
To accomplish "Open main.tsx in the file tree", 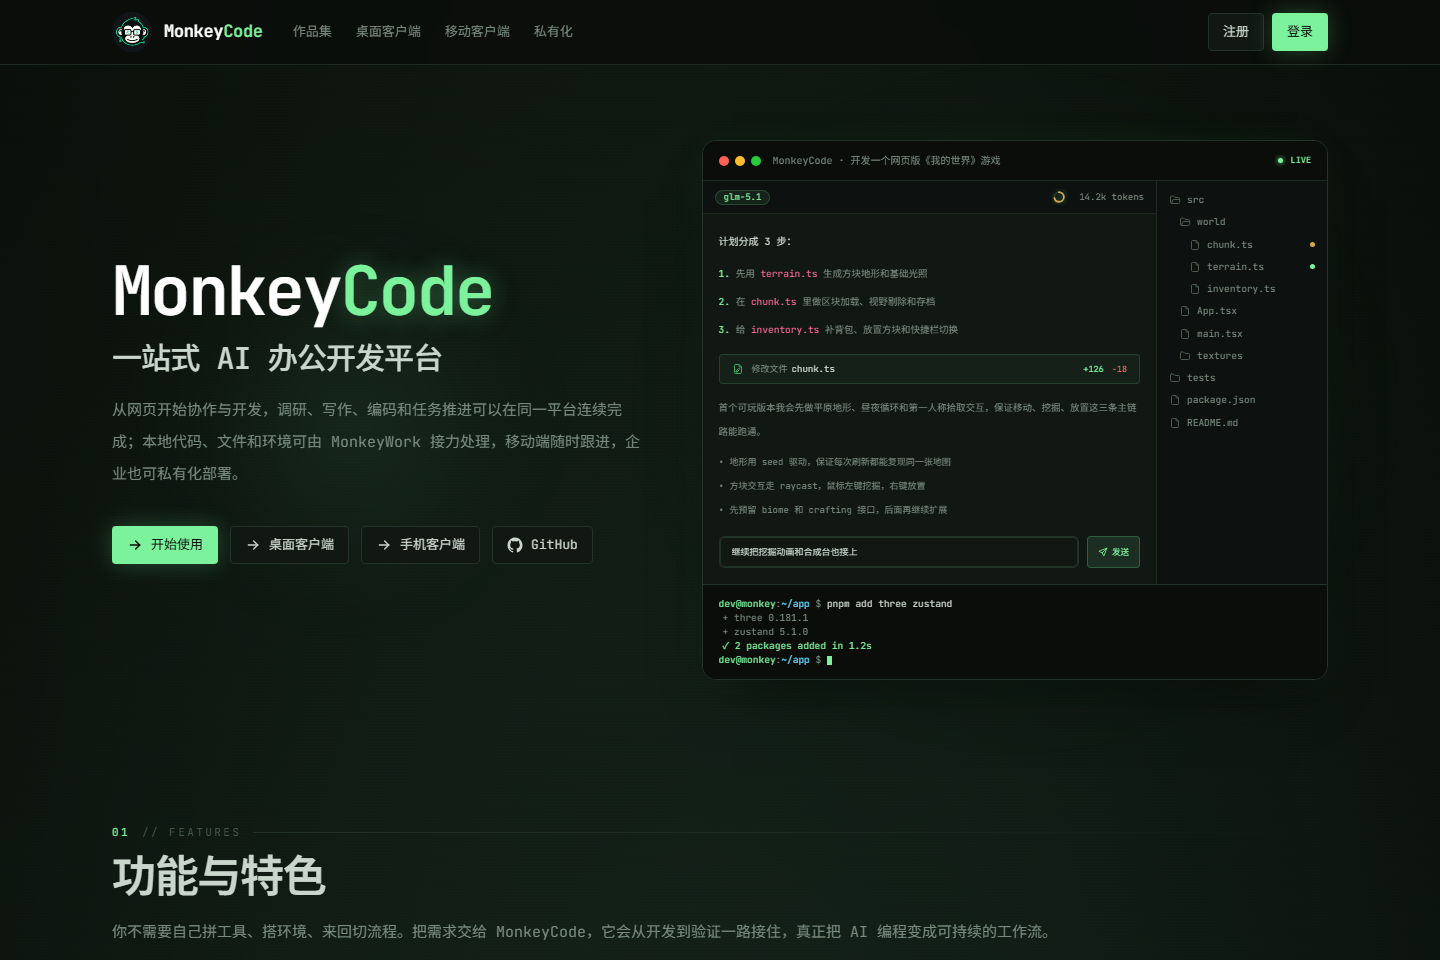I will pyautogui.click(x=1211, y=334).
